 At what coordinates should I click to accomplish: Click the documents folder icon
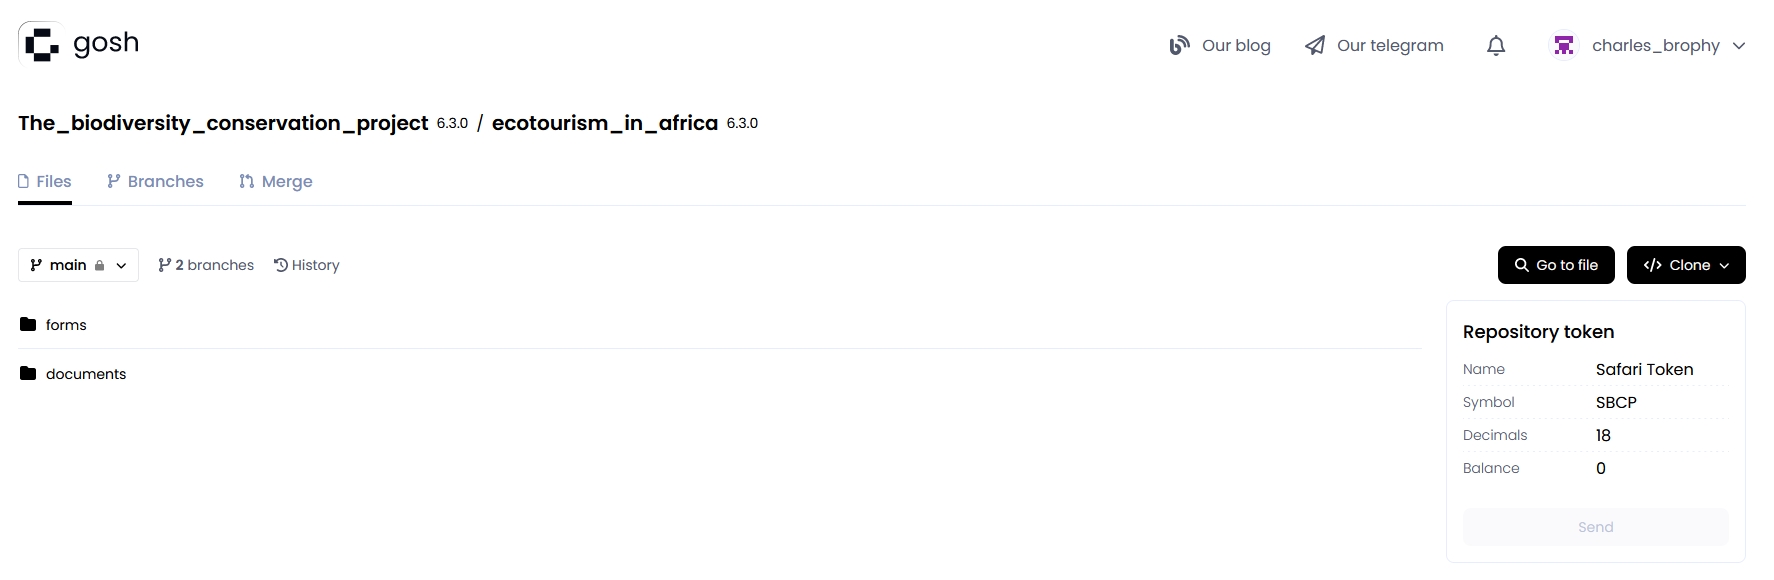pyautogui.click(x=28, y=374)
